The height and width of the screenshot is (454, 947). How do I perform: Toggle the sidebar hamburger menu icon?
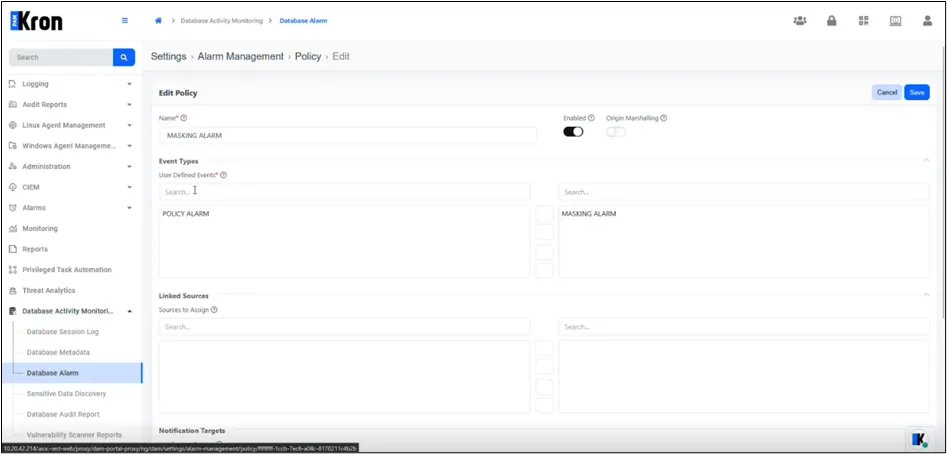[125, 21]
